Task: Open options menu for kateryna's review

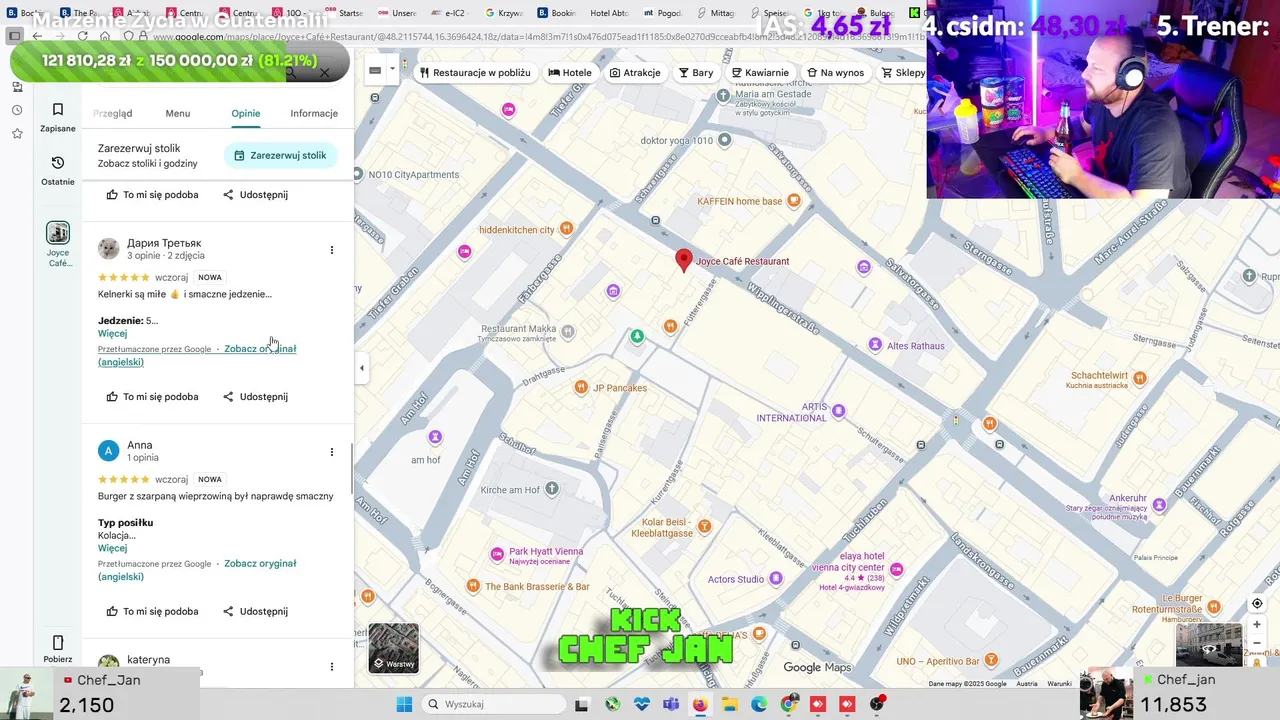Action: 332,666
